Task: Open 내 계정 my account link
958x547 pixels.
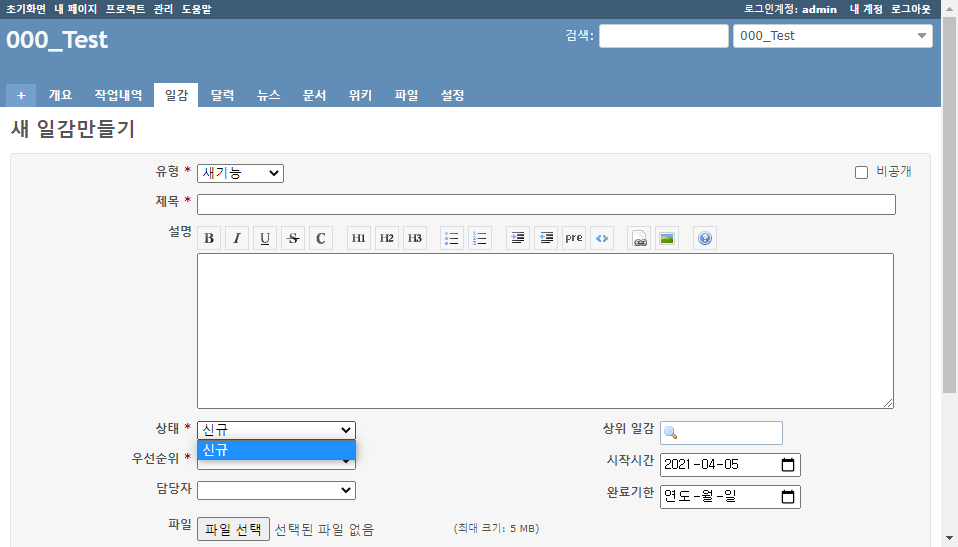Action: click(x=866, y=9)
